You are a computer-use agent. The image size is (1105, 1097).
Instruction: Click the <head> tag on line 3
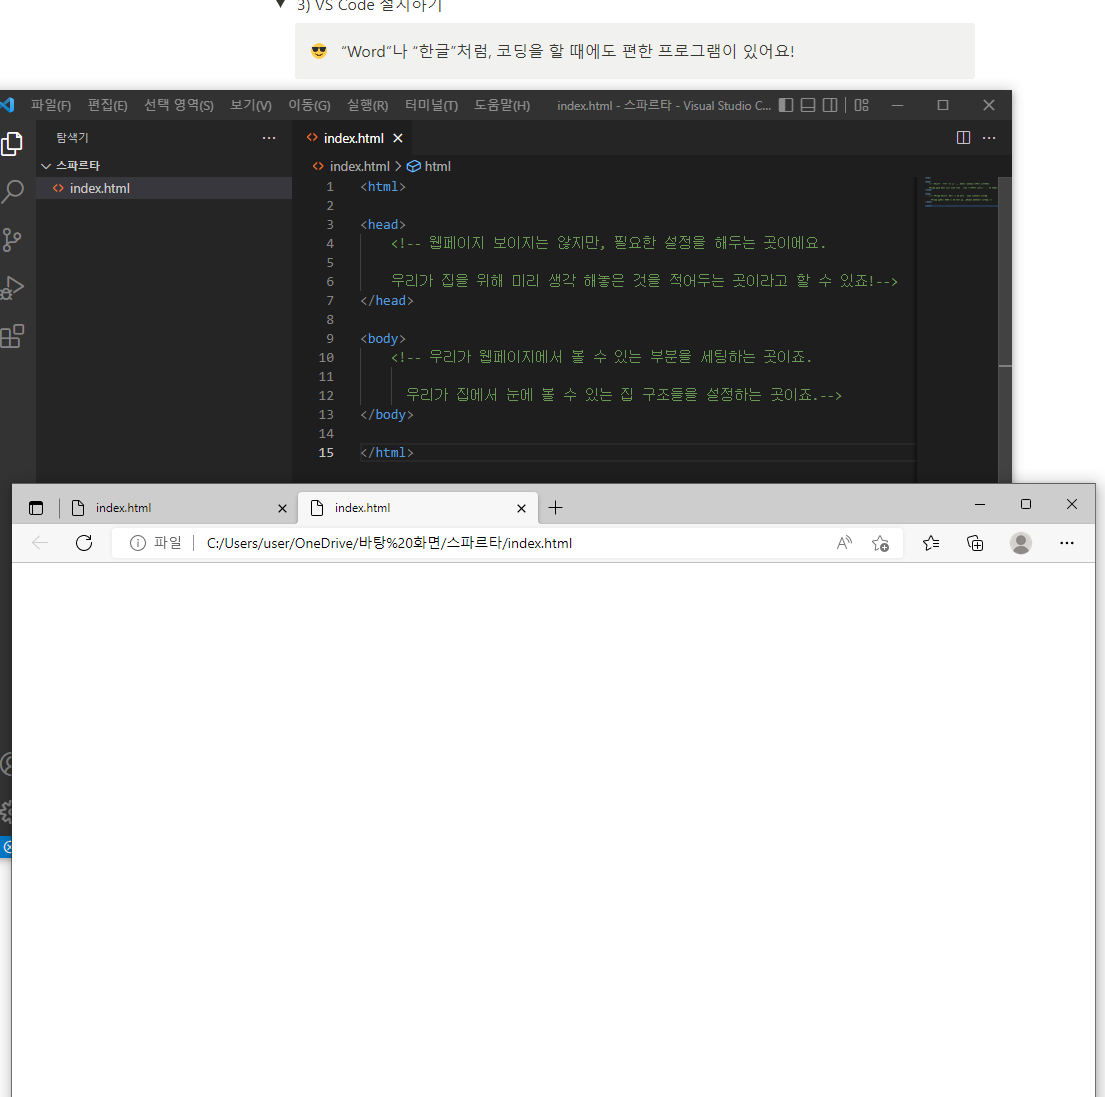click(x=383, y=224)
